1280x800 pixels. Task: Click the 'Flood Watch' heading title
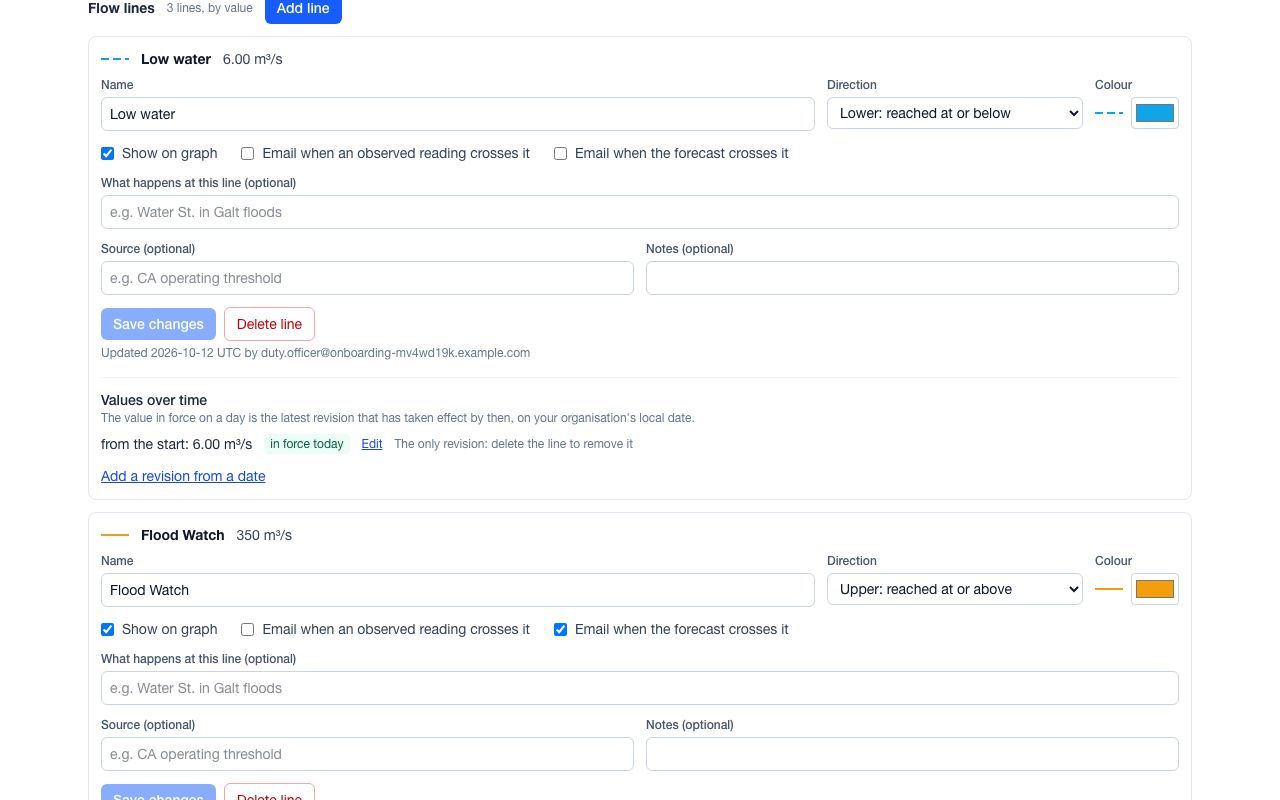coord(183,535)
